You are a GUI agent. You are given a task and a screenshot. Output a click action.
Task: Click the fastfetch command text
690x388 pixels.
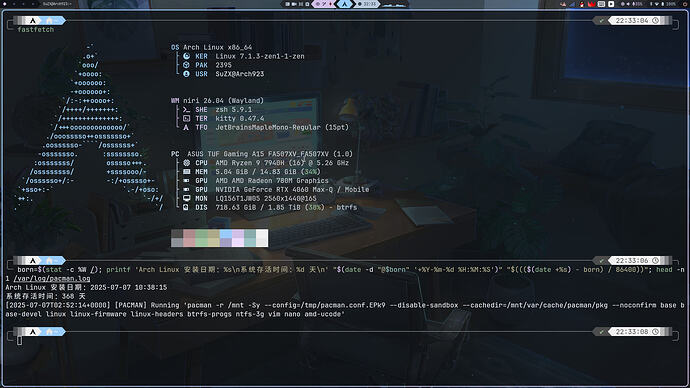coord(36,29)
